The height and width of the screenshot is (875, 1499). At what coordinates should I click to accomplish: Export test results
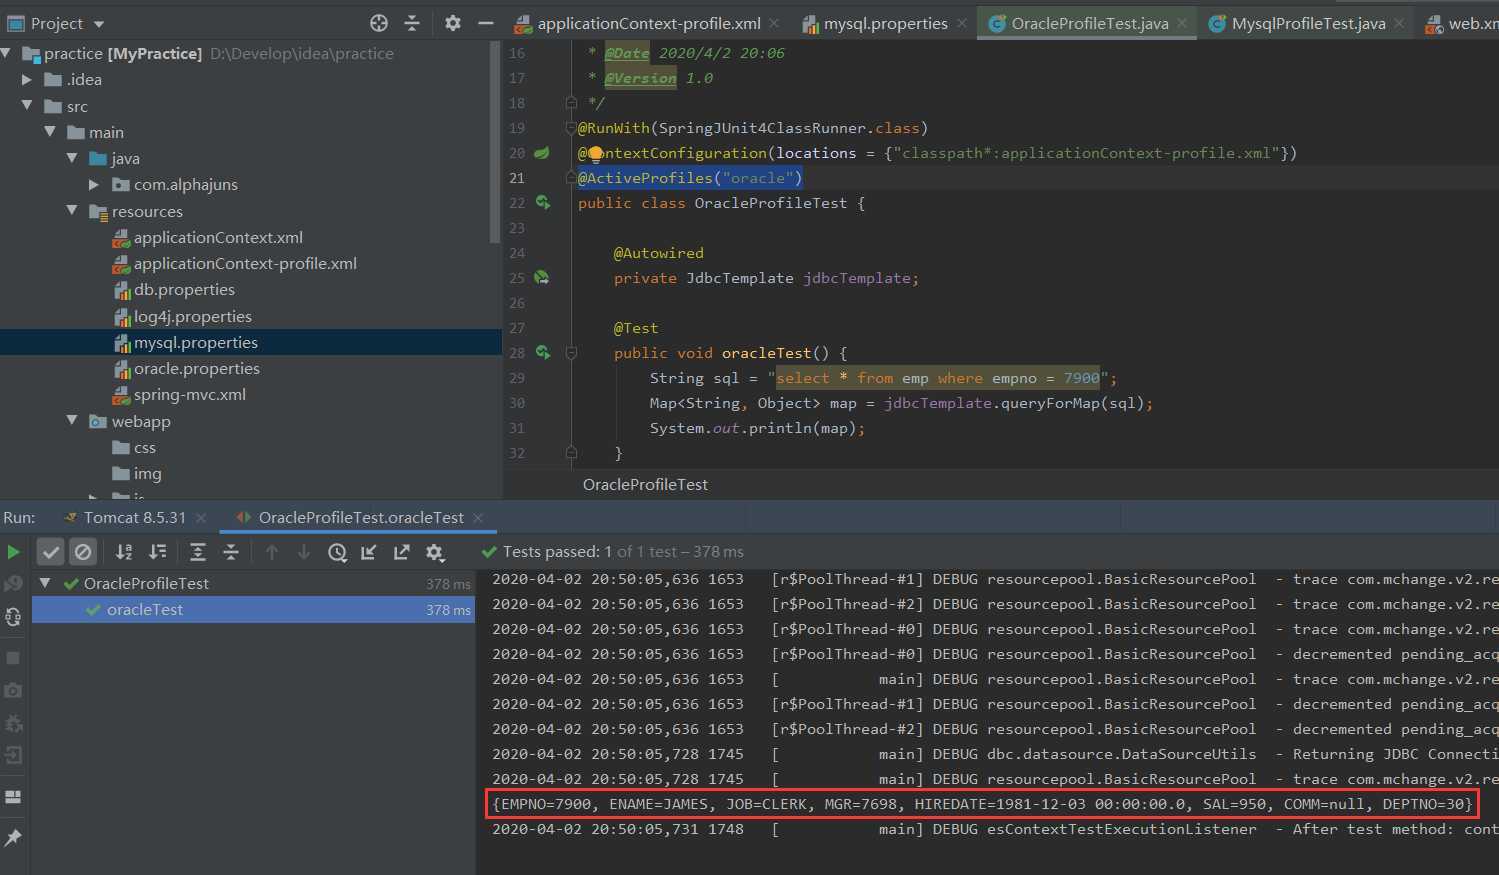(402, 552)
